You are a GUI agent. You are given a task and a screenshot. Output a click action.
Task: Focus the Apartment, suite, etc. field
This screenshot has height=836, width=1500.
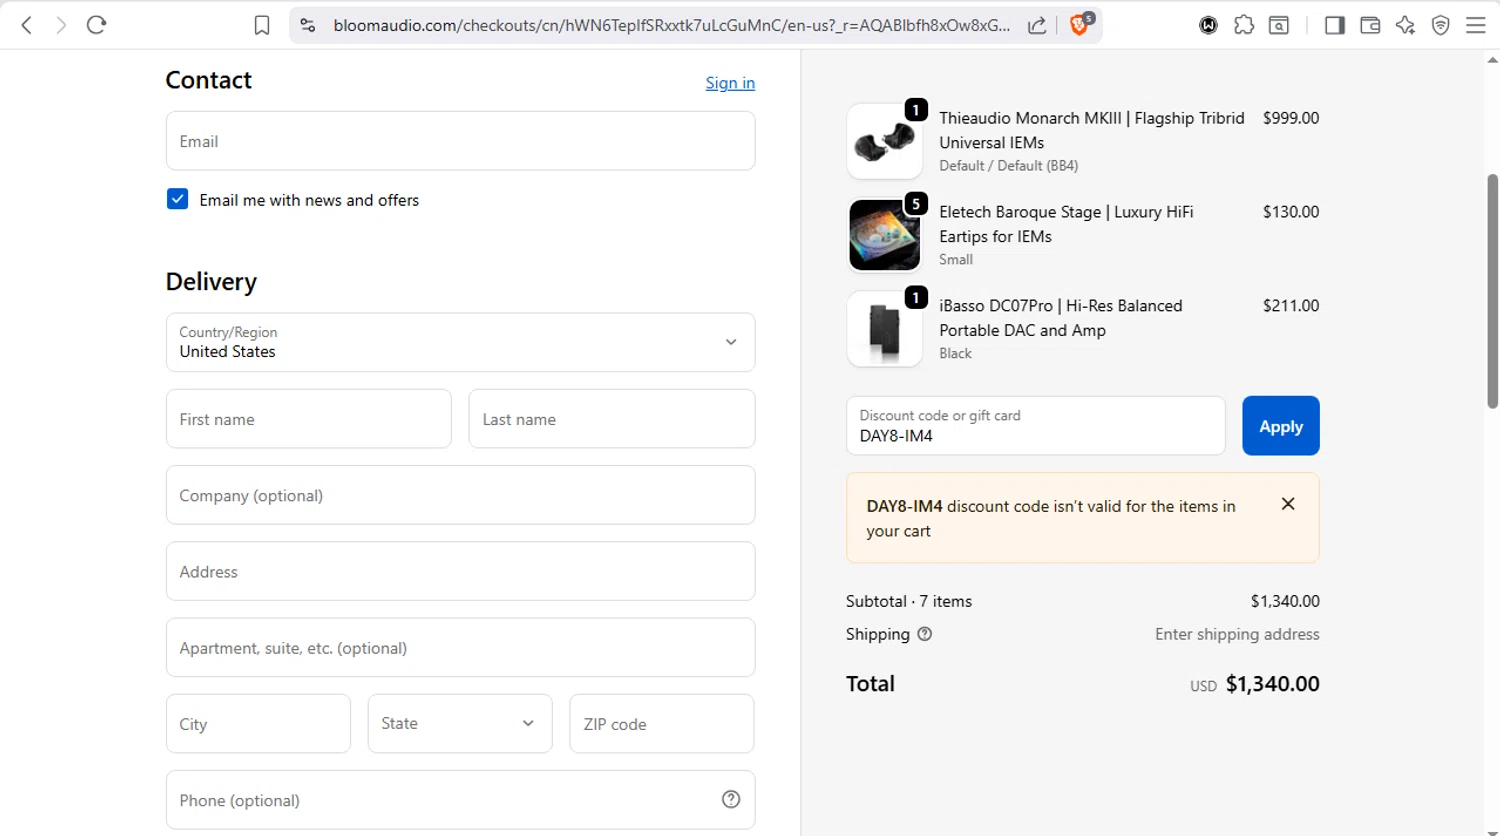[x=460, y=647]
